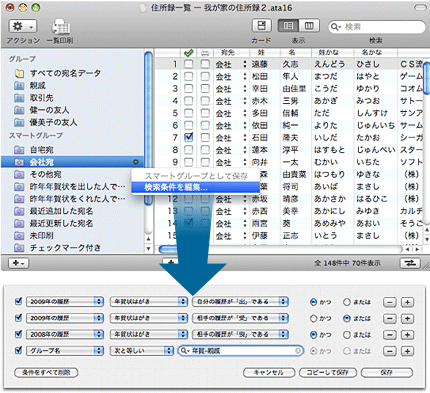This screenshot has height=393, width=430.
Task: Change 宛先 selector for row 3 幸田
Action: point(231,89)
